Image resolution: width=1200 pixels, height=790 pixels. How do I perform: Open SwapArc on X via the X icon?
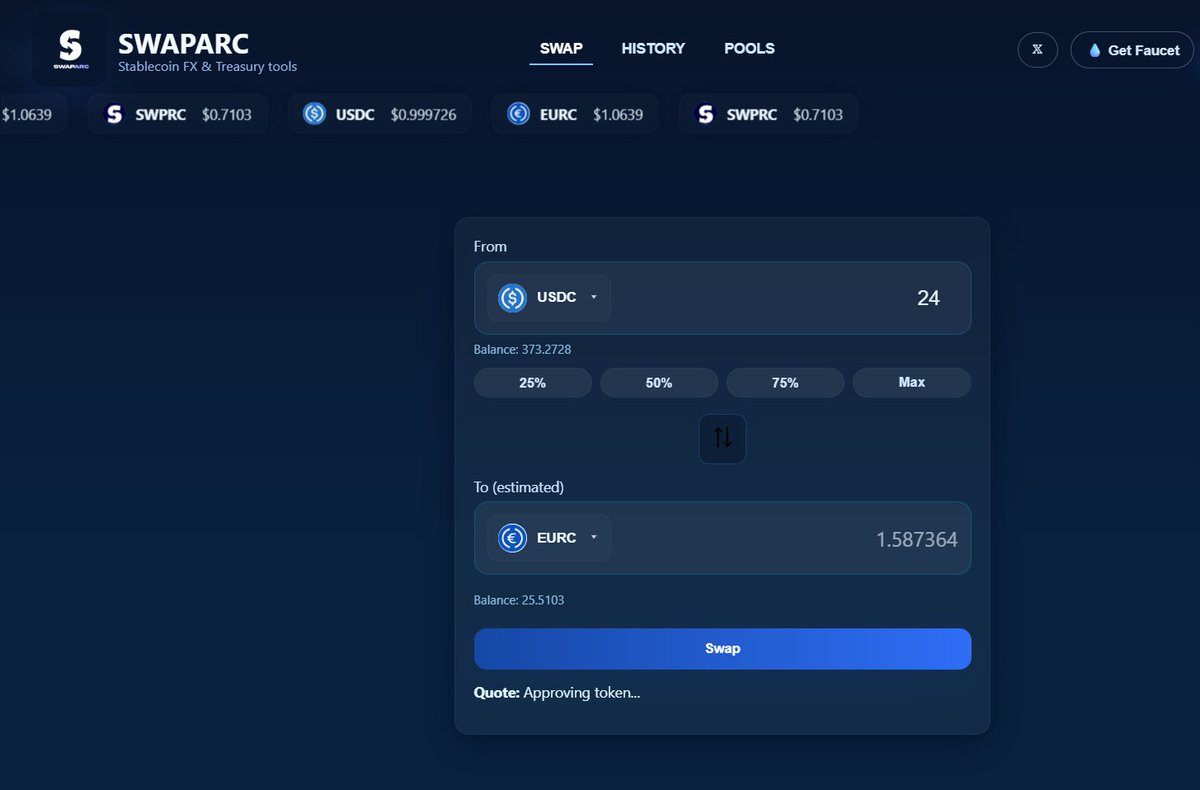tap(1037, 49)
